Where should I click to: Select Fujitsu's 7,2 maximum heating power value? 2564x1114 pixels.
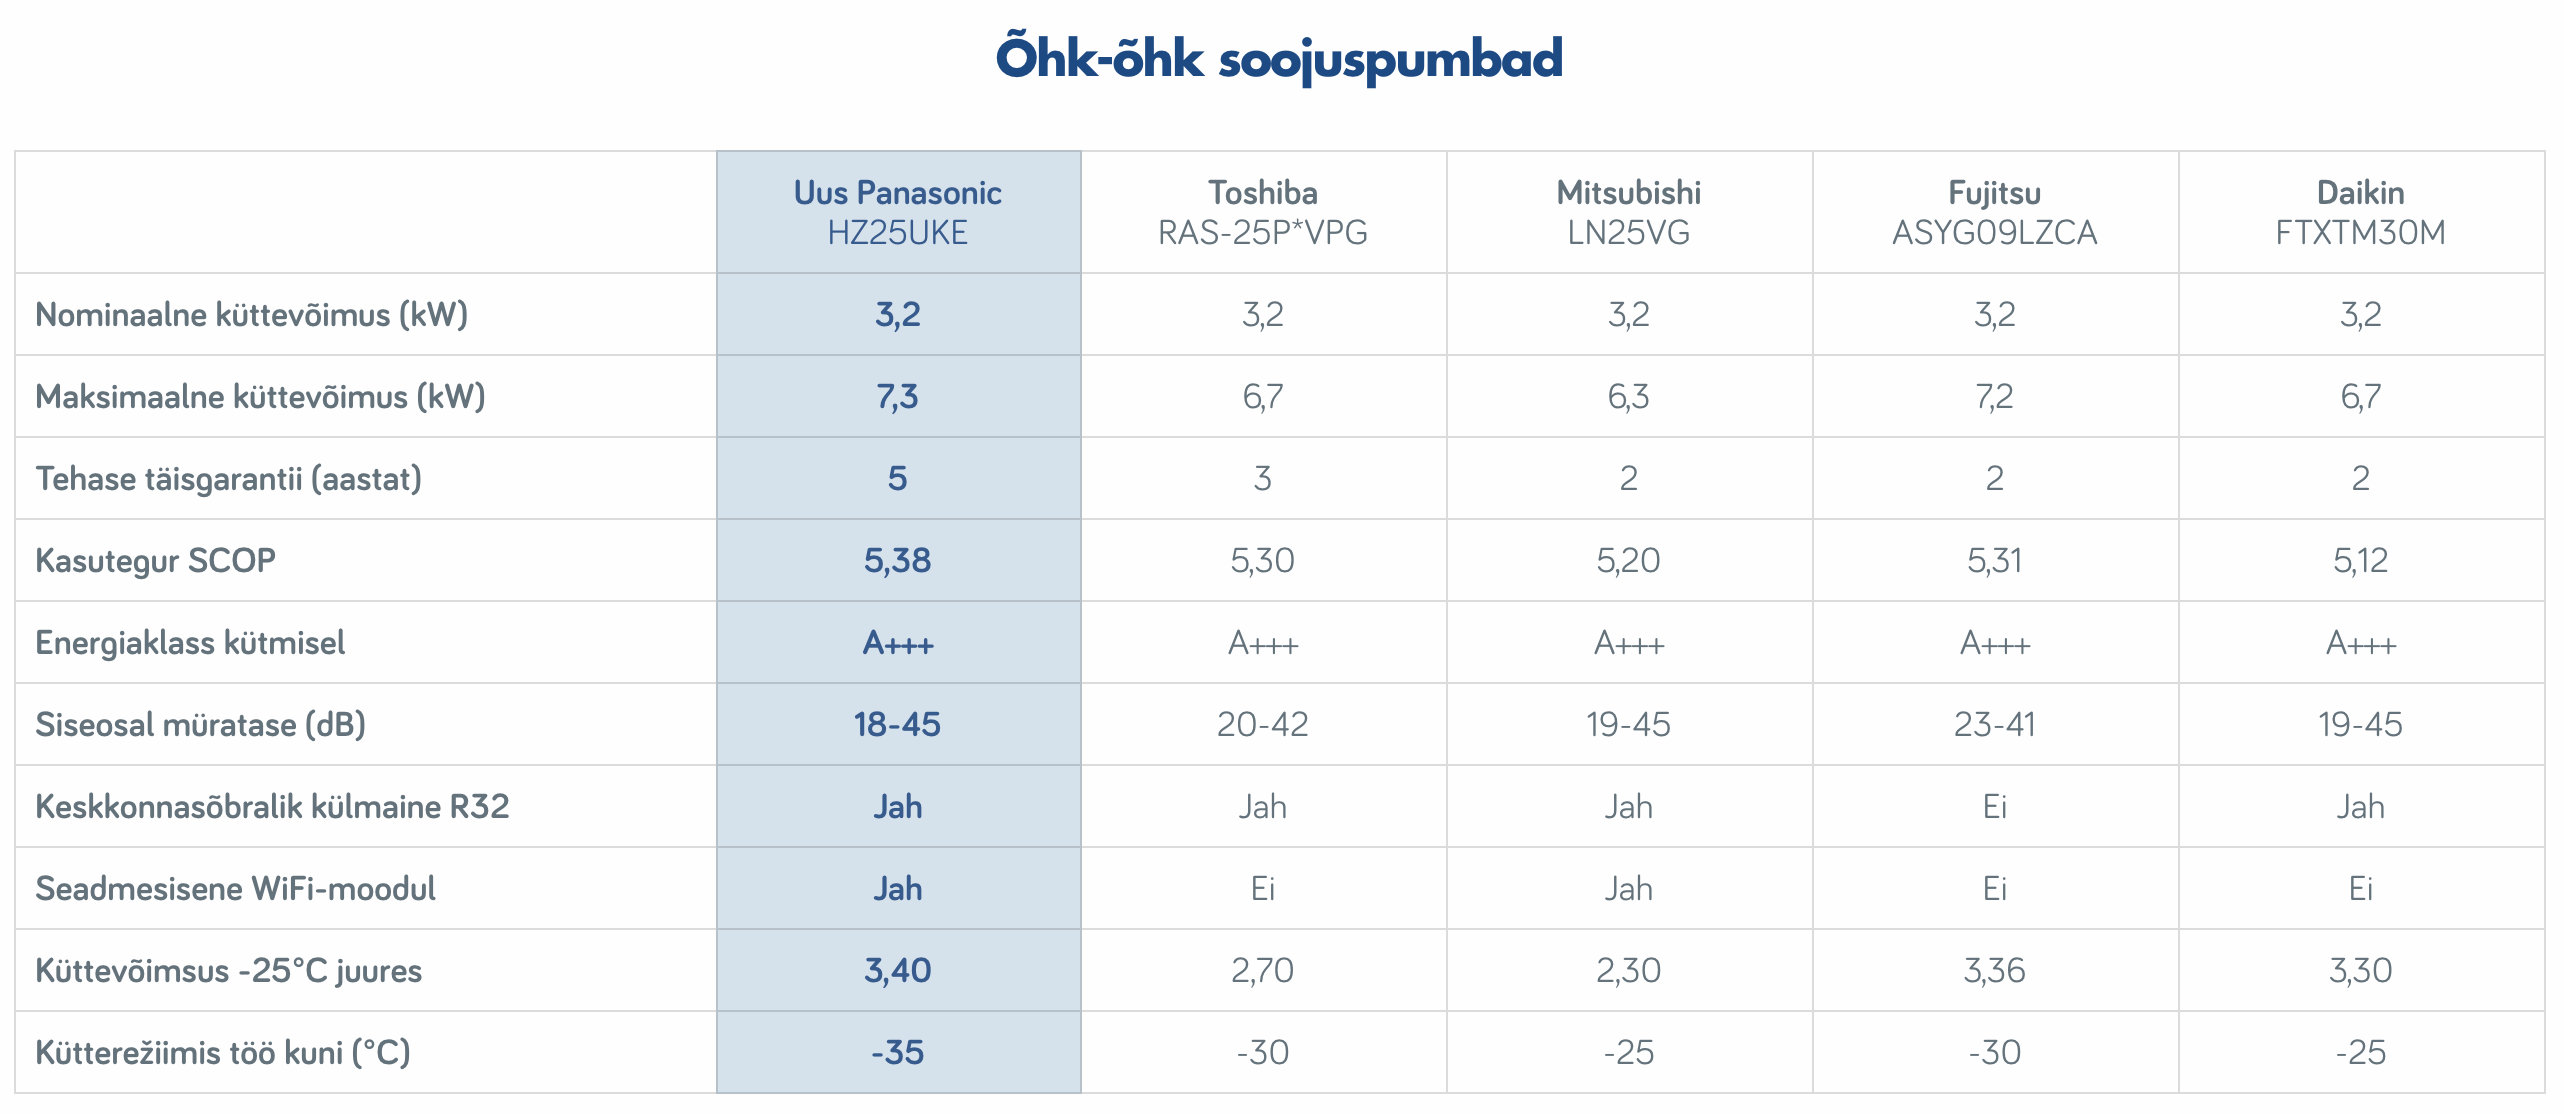[1994, 397]
